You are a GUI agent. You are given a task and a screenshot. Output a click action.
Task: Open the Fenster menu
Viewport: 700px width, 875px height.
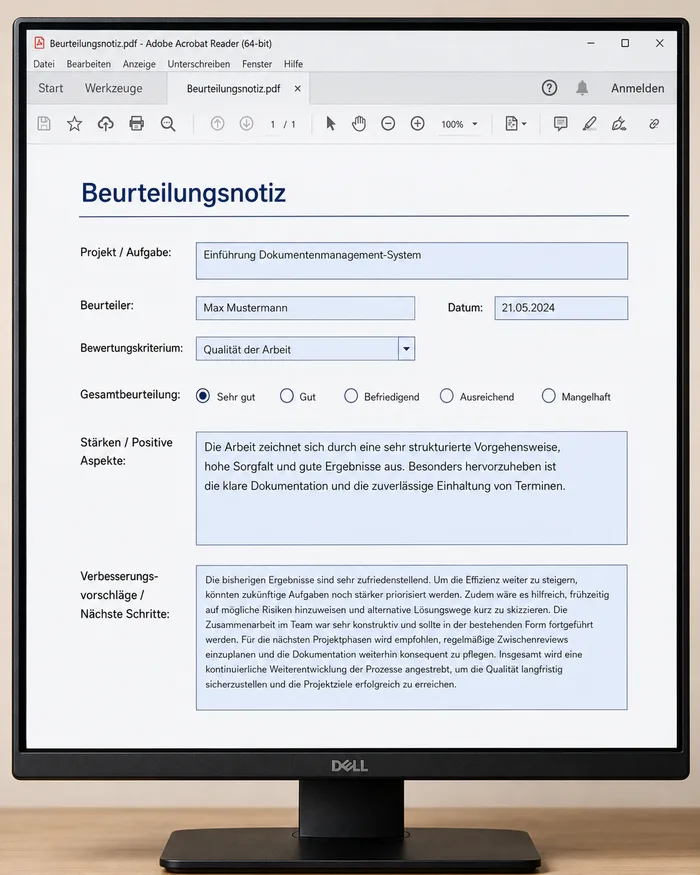click(x=257, y=64)
